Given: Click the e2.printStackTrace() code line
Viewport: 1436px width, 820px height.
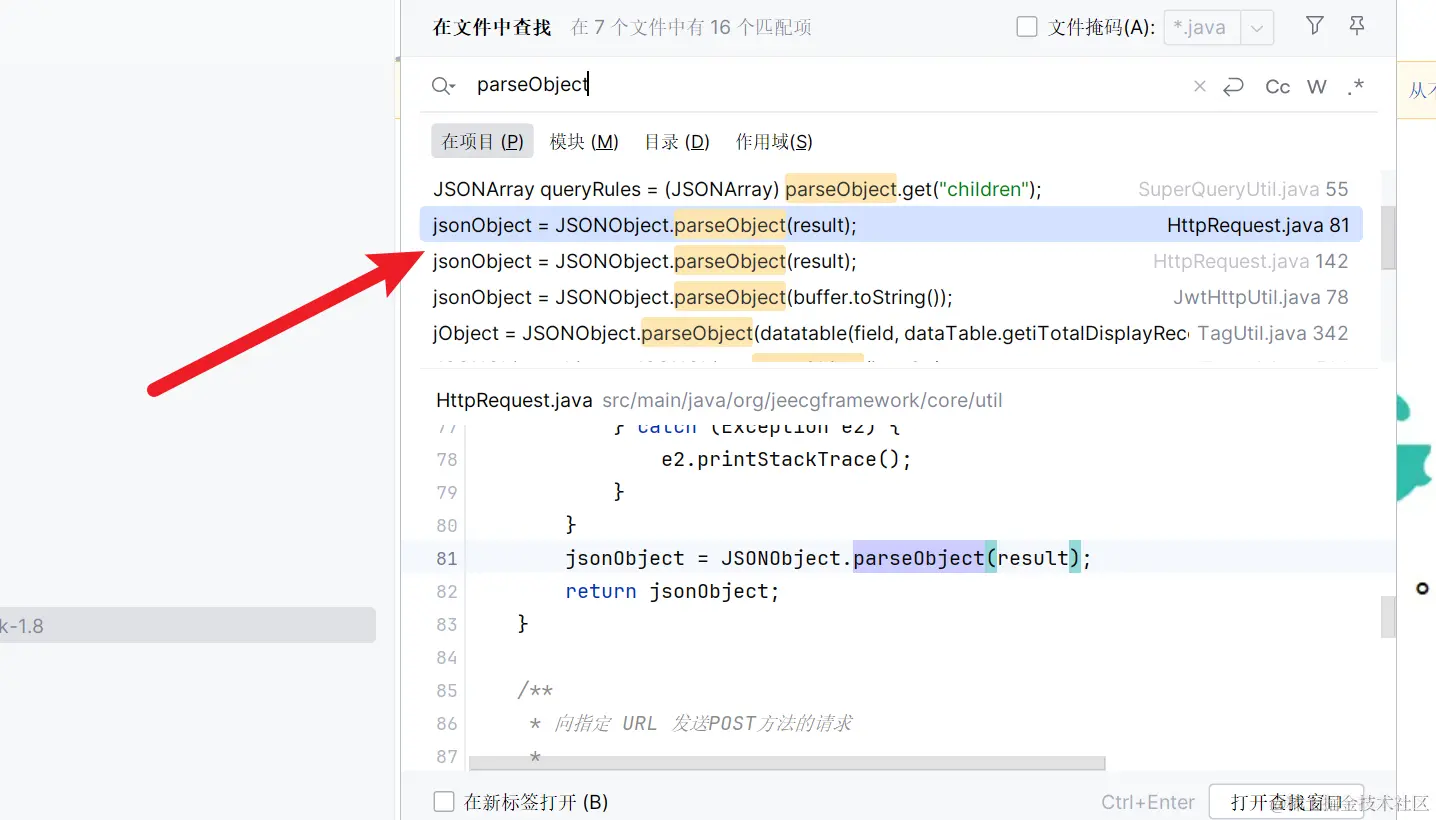Looking at the screenshot, I should [787, 459].
